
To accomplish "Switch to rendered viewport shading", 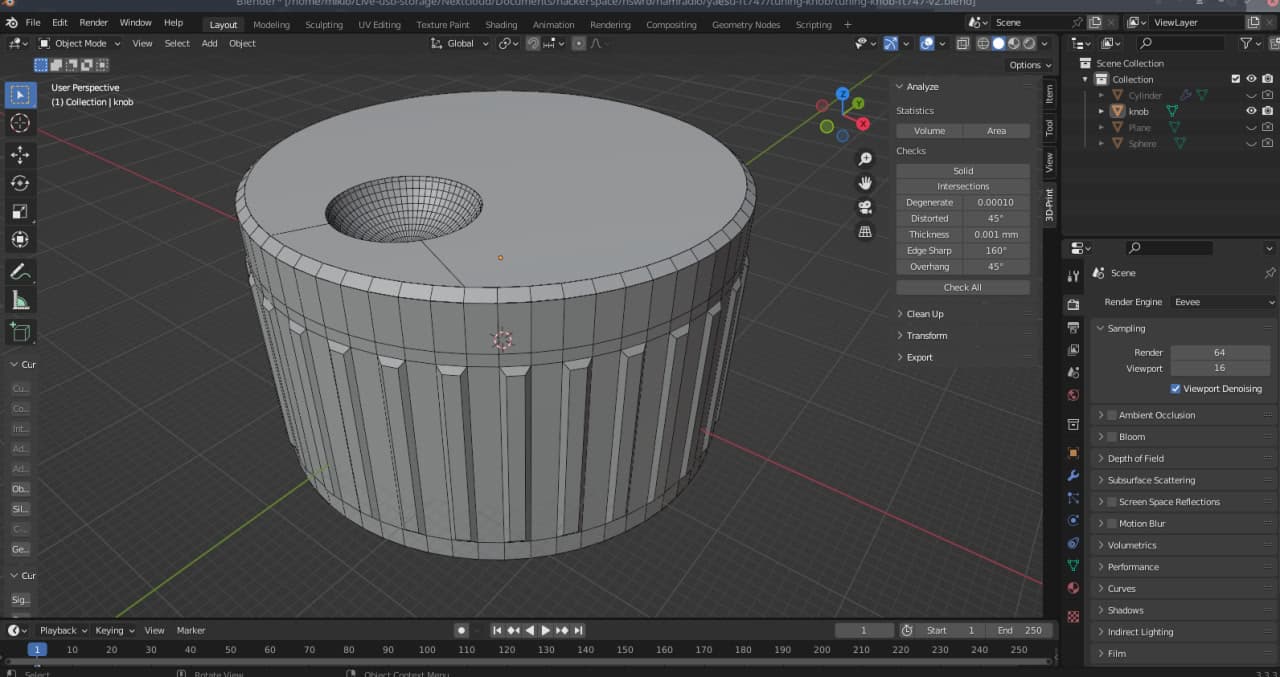I will (x=1029, y=43).
